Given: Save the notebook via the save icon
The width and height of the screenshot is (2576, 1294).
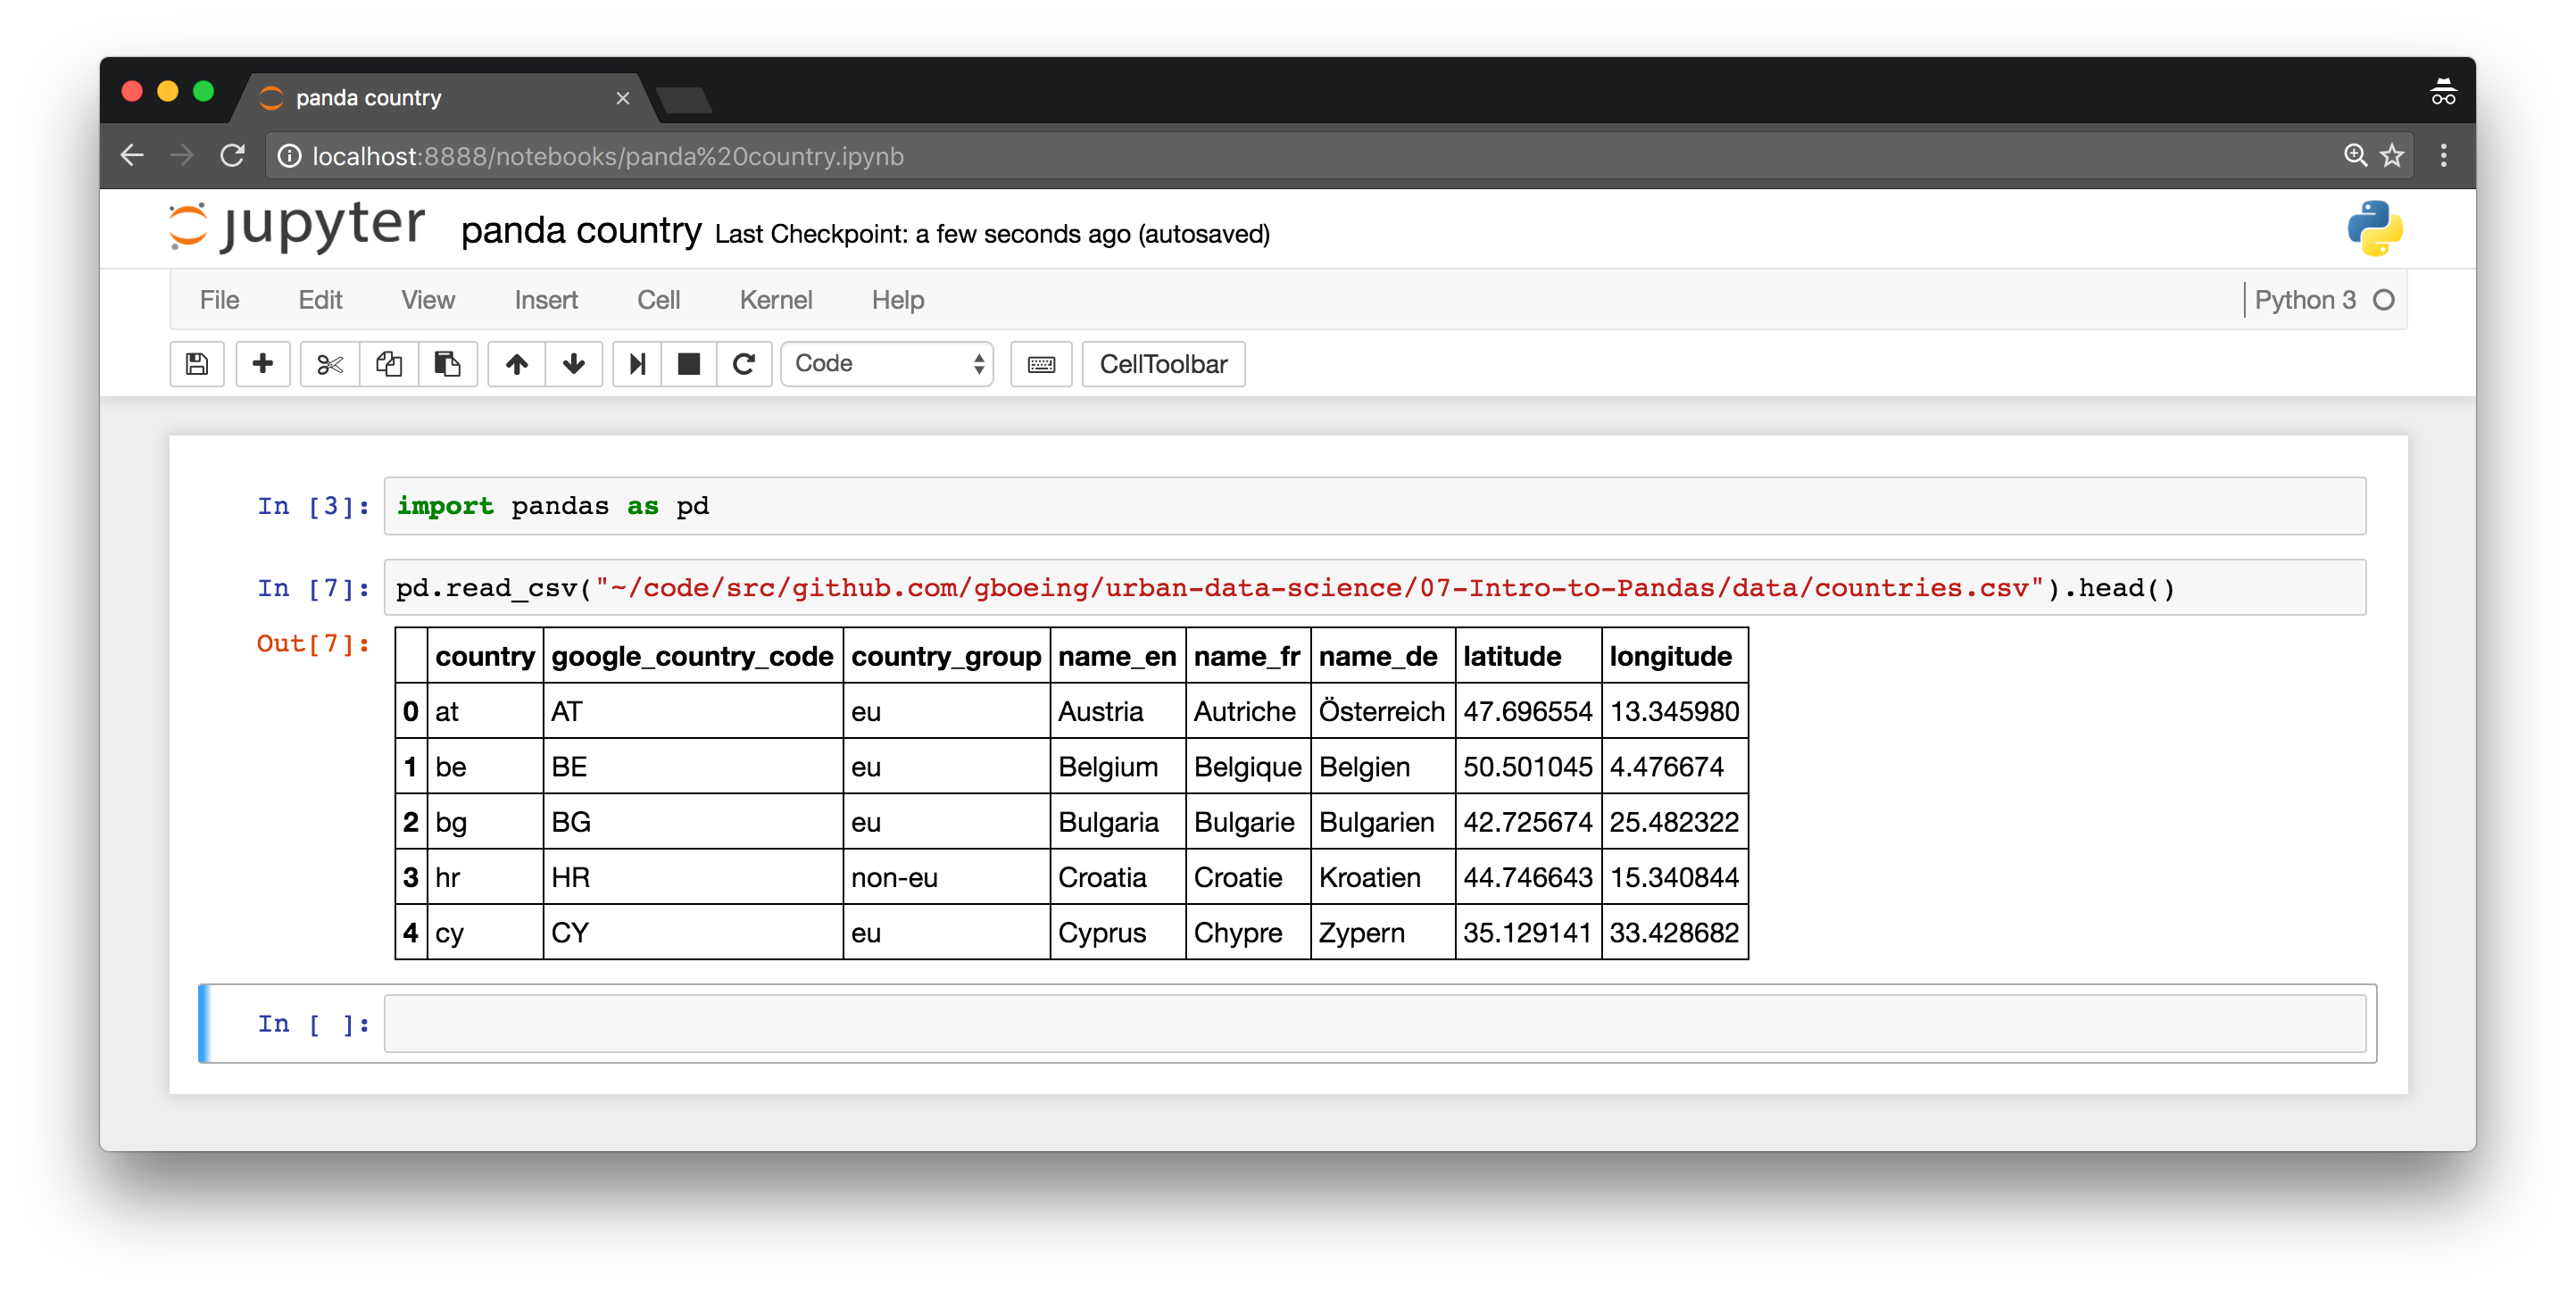Looking at the screenshot, I should click(x=196, y=364).
